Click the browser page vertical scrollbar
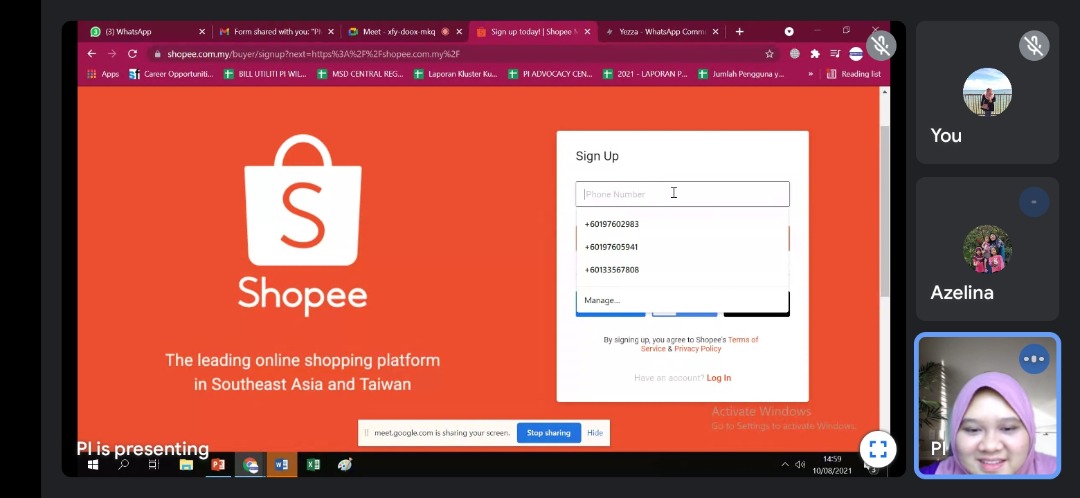1080x498 pixels. point(884,212)
